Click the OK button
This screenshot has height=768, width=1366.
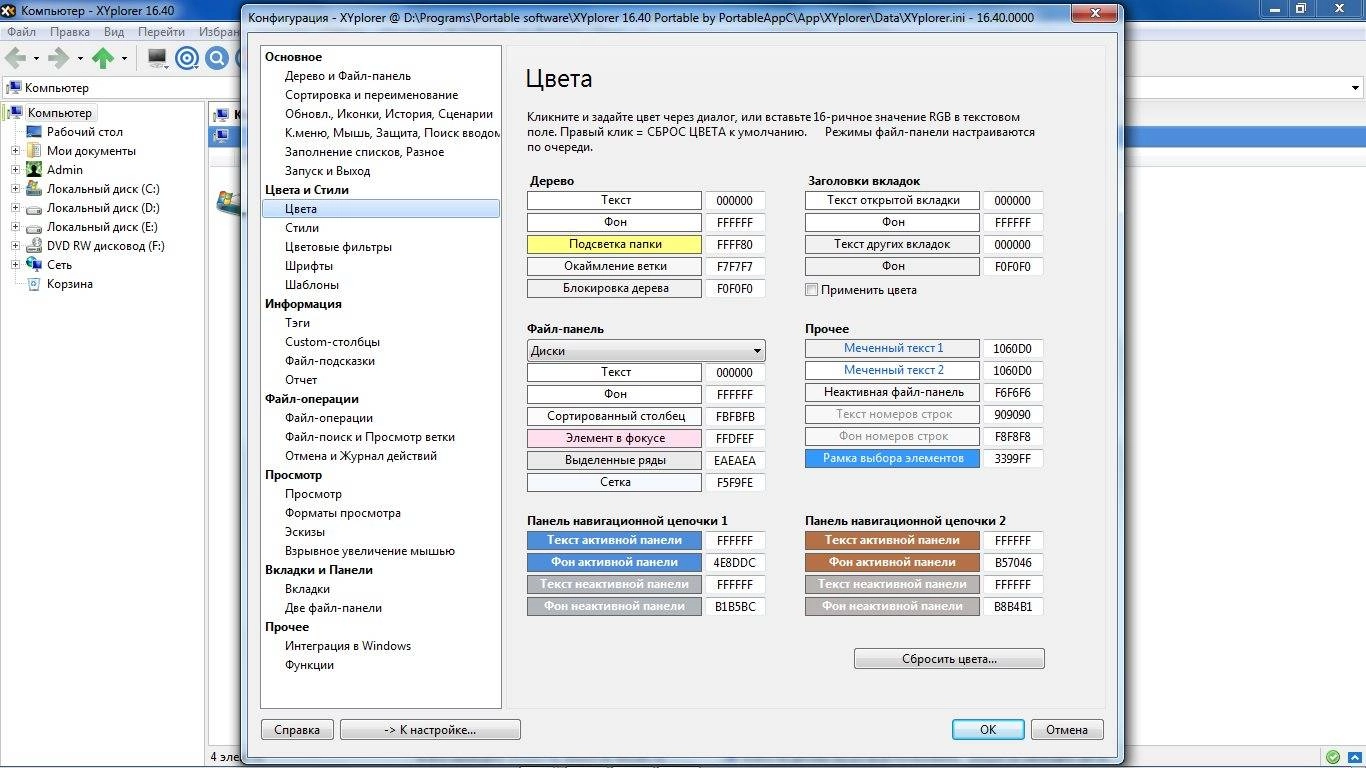988,729
